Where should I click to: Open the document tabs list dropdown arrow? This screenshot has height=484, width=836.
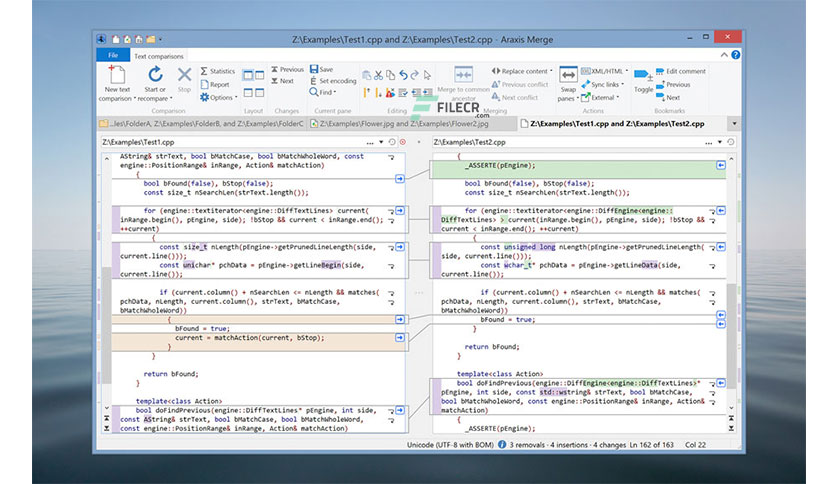tap(734, 124)
